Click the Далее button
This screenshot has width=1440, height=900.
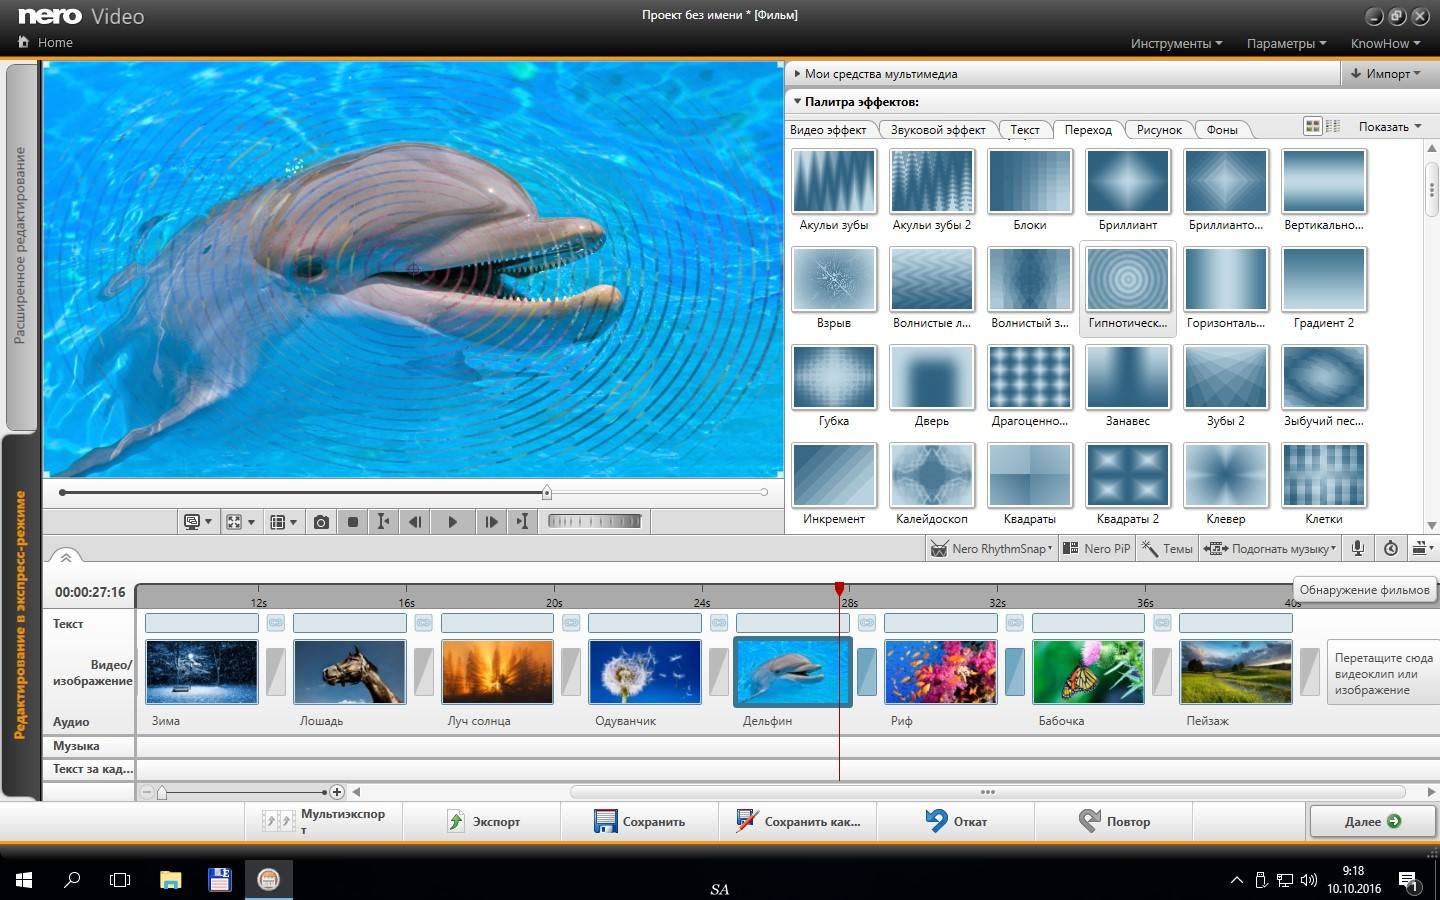pyautogui.click(x=1372, y=822)
